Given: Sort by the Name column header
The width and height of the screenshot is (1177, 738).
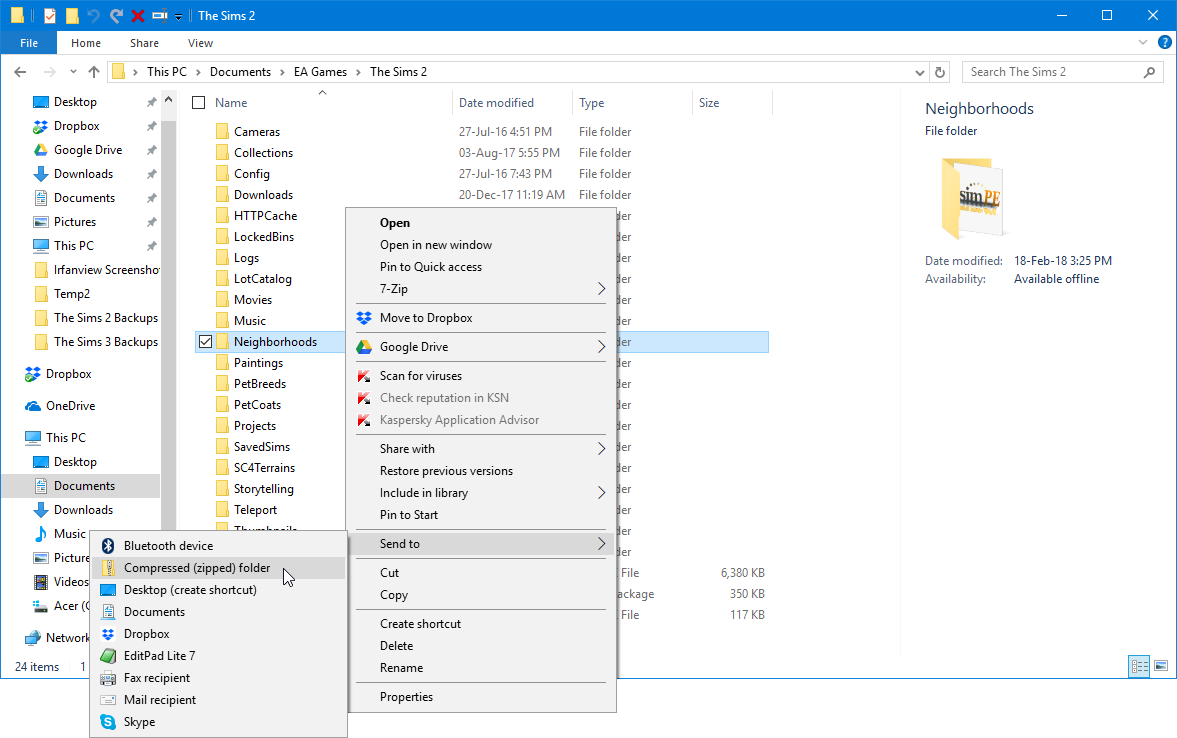Looking at the screenshot, I should coord(231,103).
